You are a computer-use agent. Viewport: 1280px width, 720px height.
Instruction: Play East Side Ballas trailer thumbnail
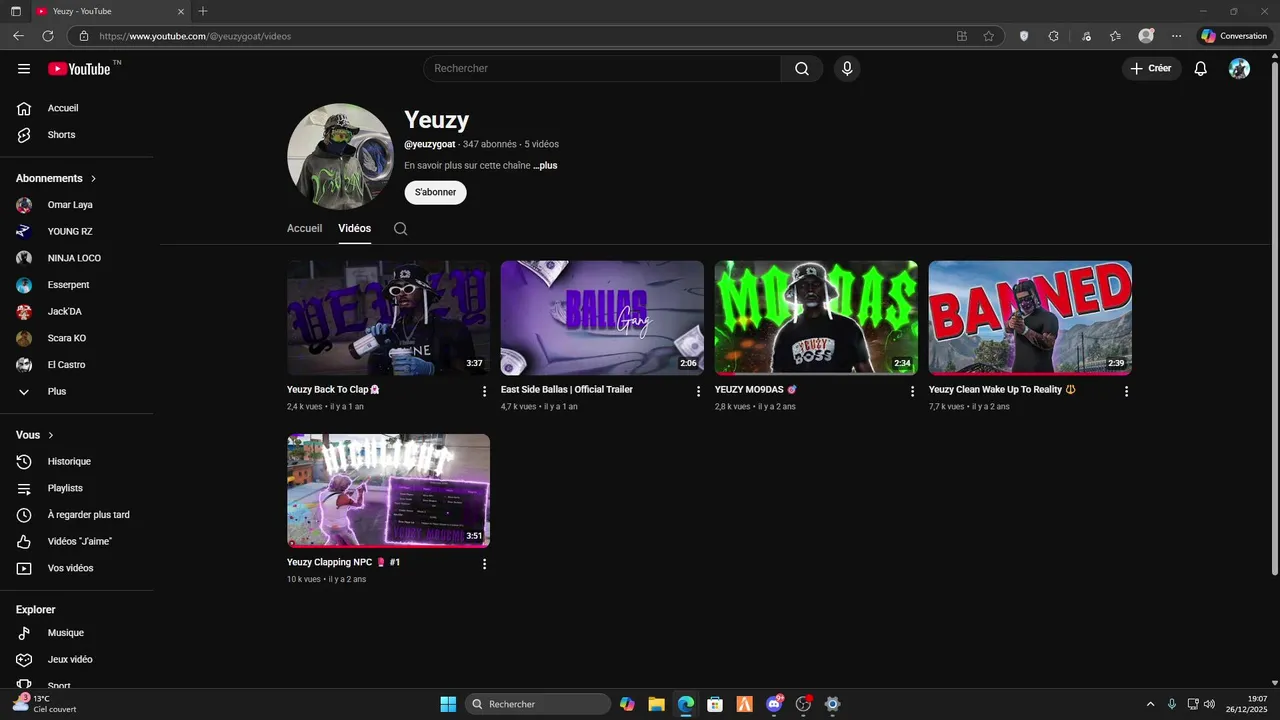[x=602, y=318]
